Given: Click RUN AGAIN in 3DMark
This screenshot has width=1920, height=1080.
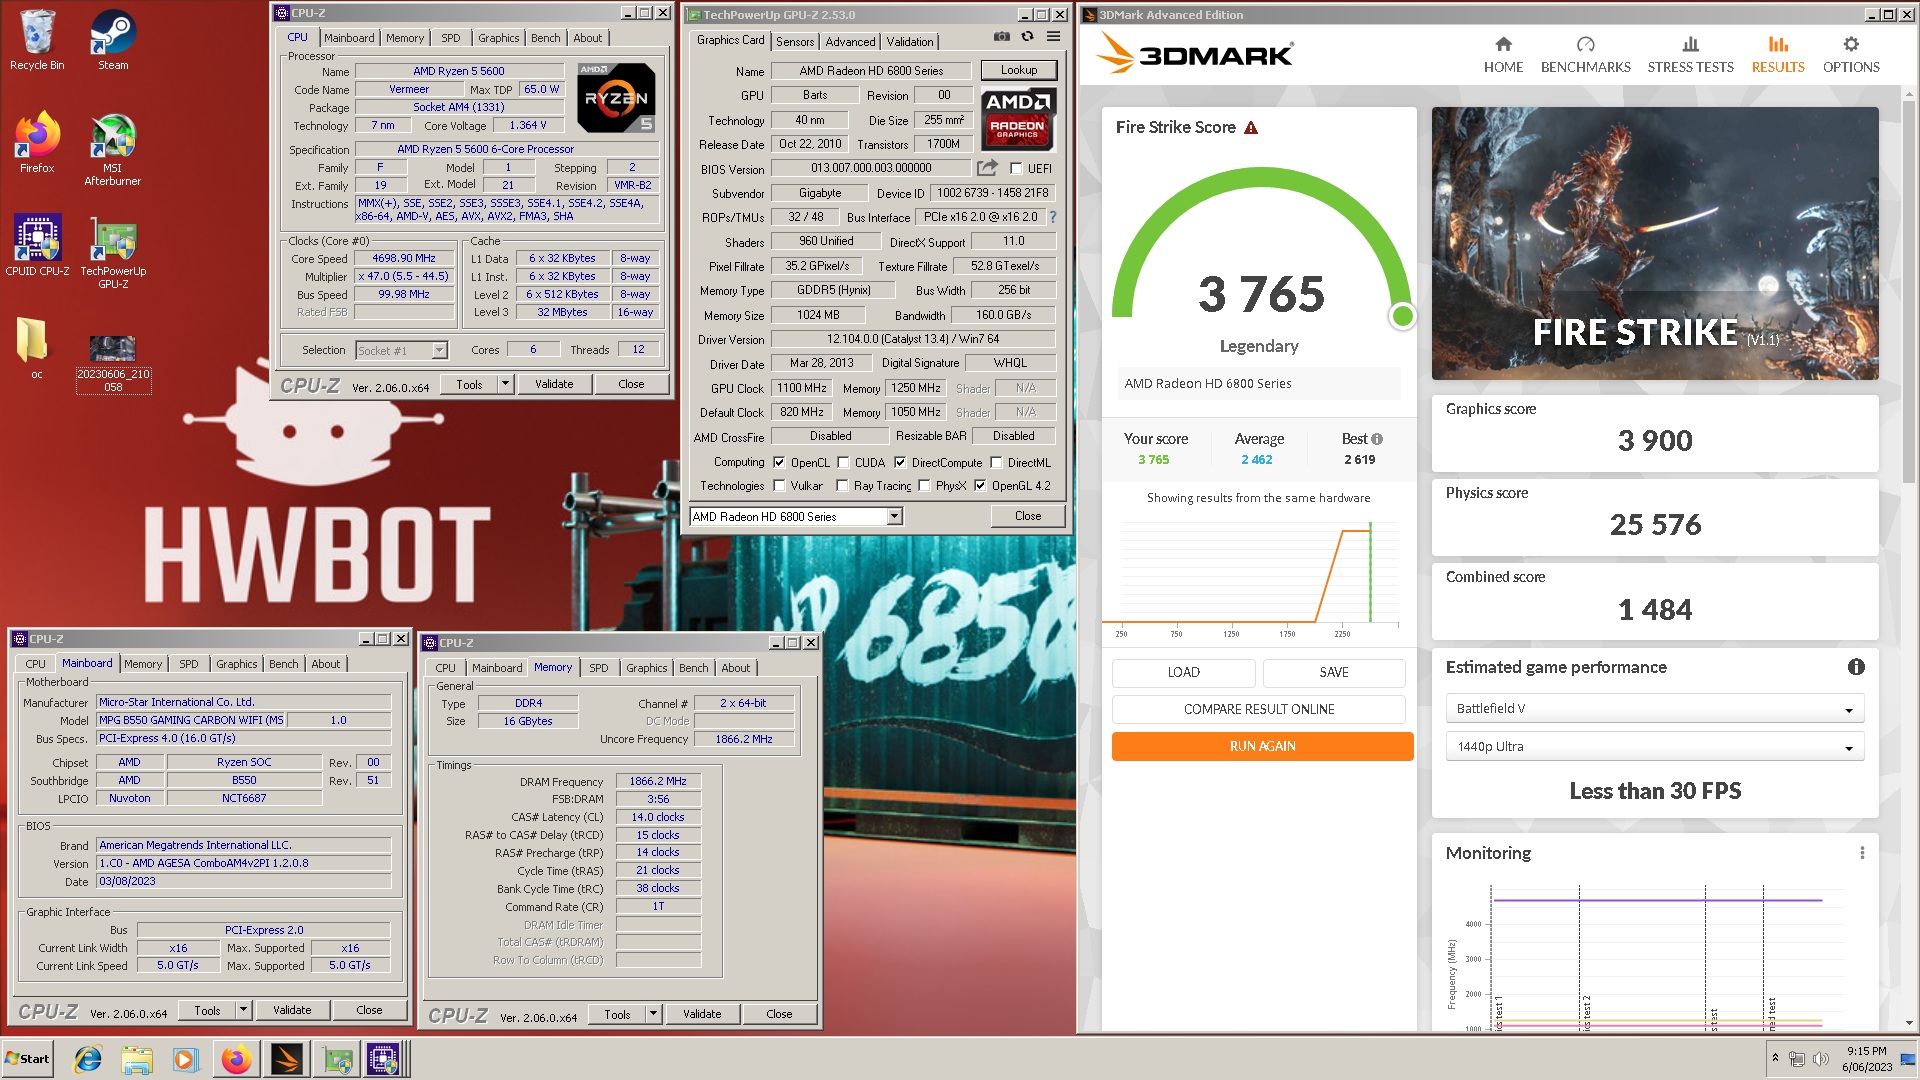Looking at the screenshot, I should tap(1262, 747).
